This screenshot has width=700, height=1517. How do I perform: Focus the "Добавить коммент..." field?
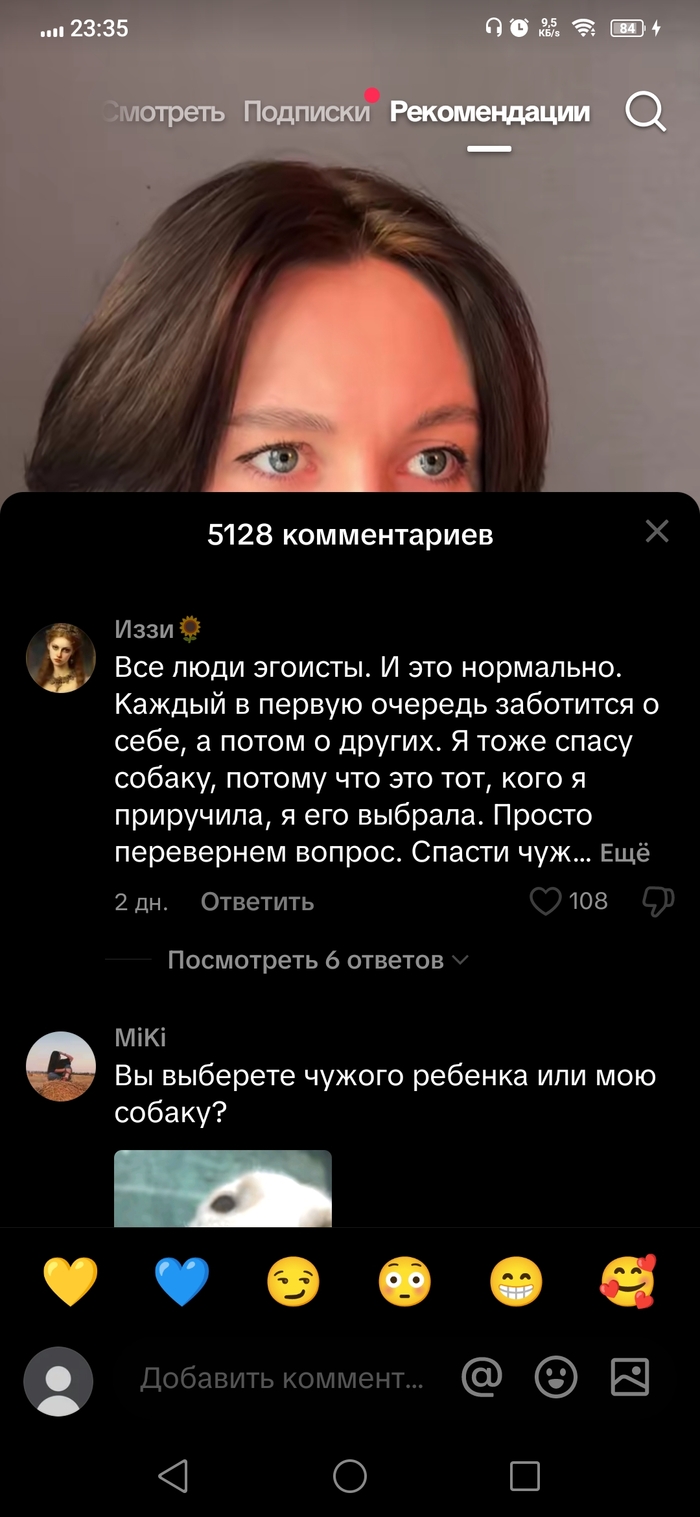tap(282, 1378)
